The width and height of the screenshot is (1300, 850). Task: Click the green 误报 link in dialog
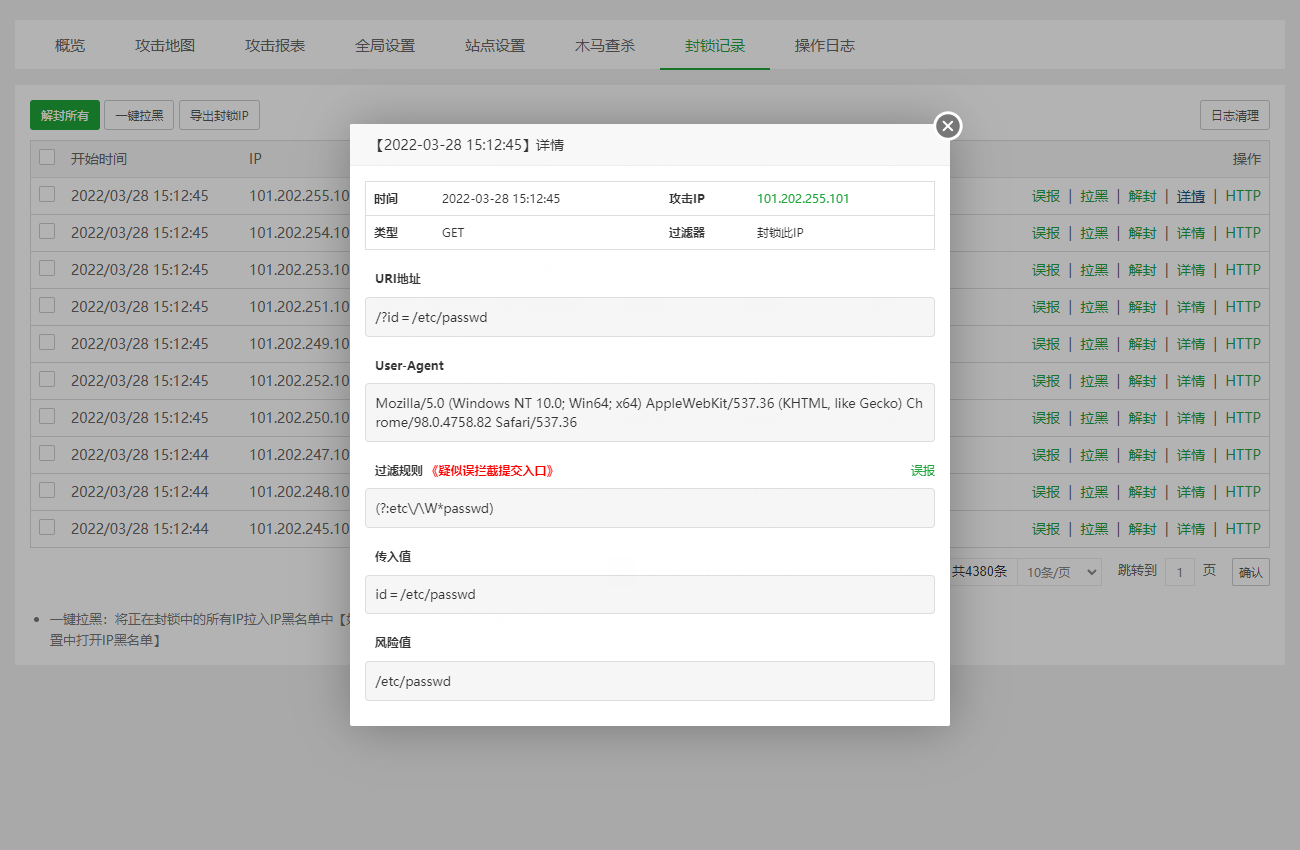(922, 470)
